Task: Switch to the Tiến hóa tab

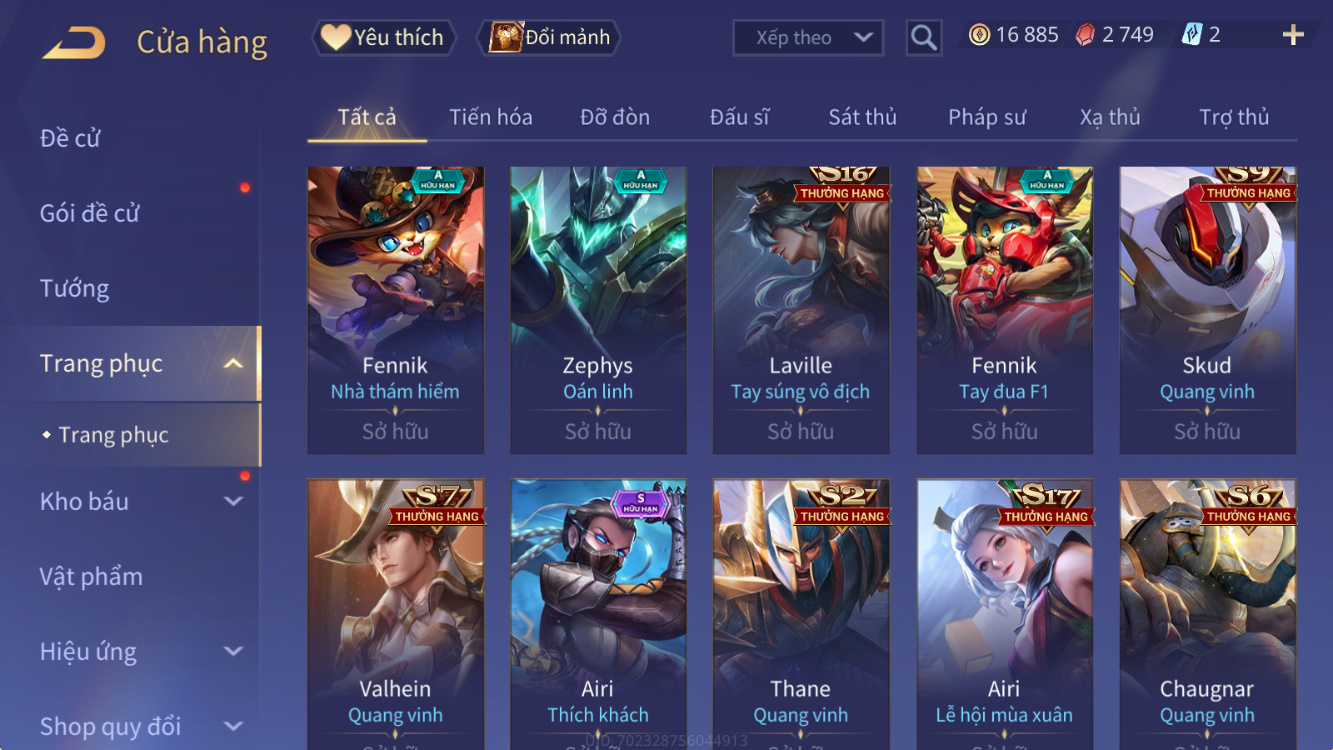Action: pyautogui.click(x=491, y=117)
